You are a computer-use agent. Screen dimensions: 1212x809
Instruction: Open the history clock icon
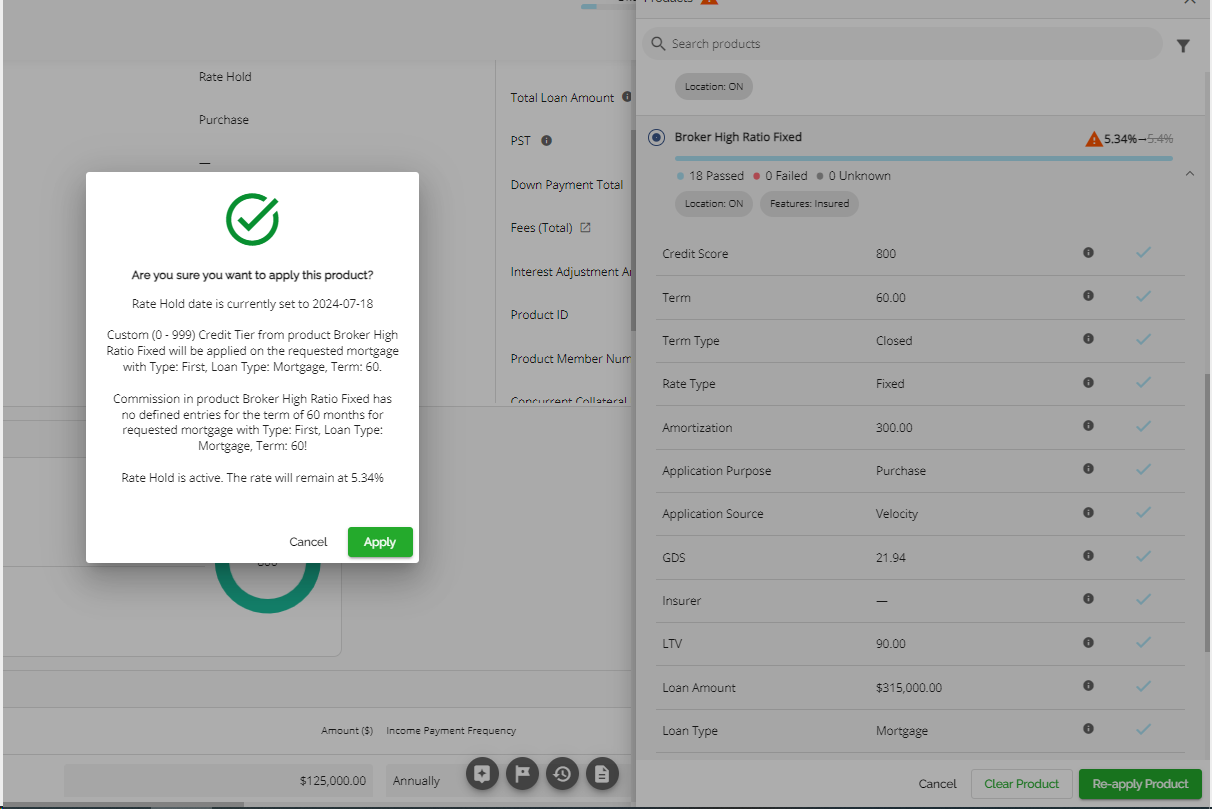[562, 773]
